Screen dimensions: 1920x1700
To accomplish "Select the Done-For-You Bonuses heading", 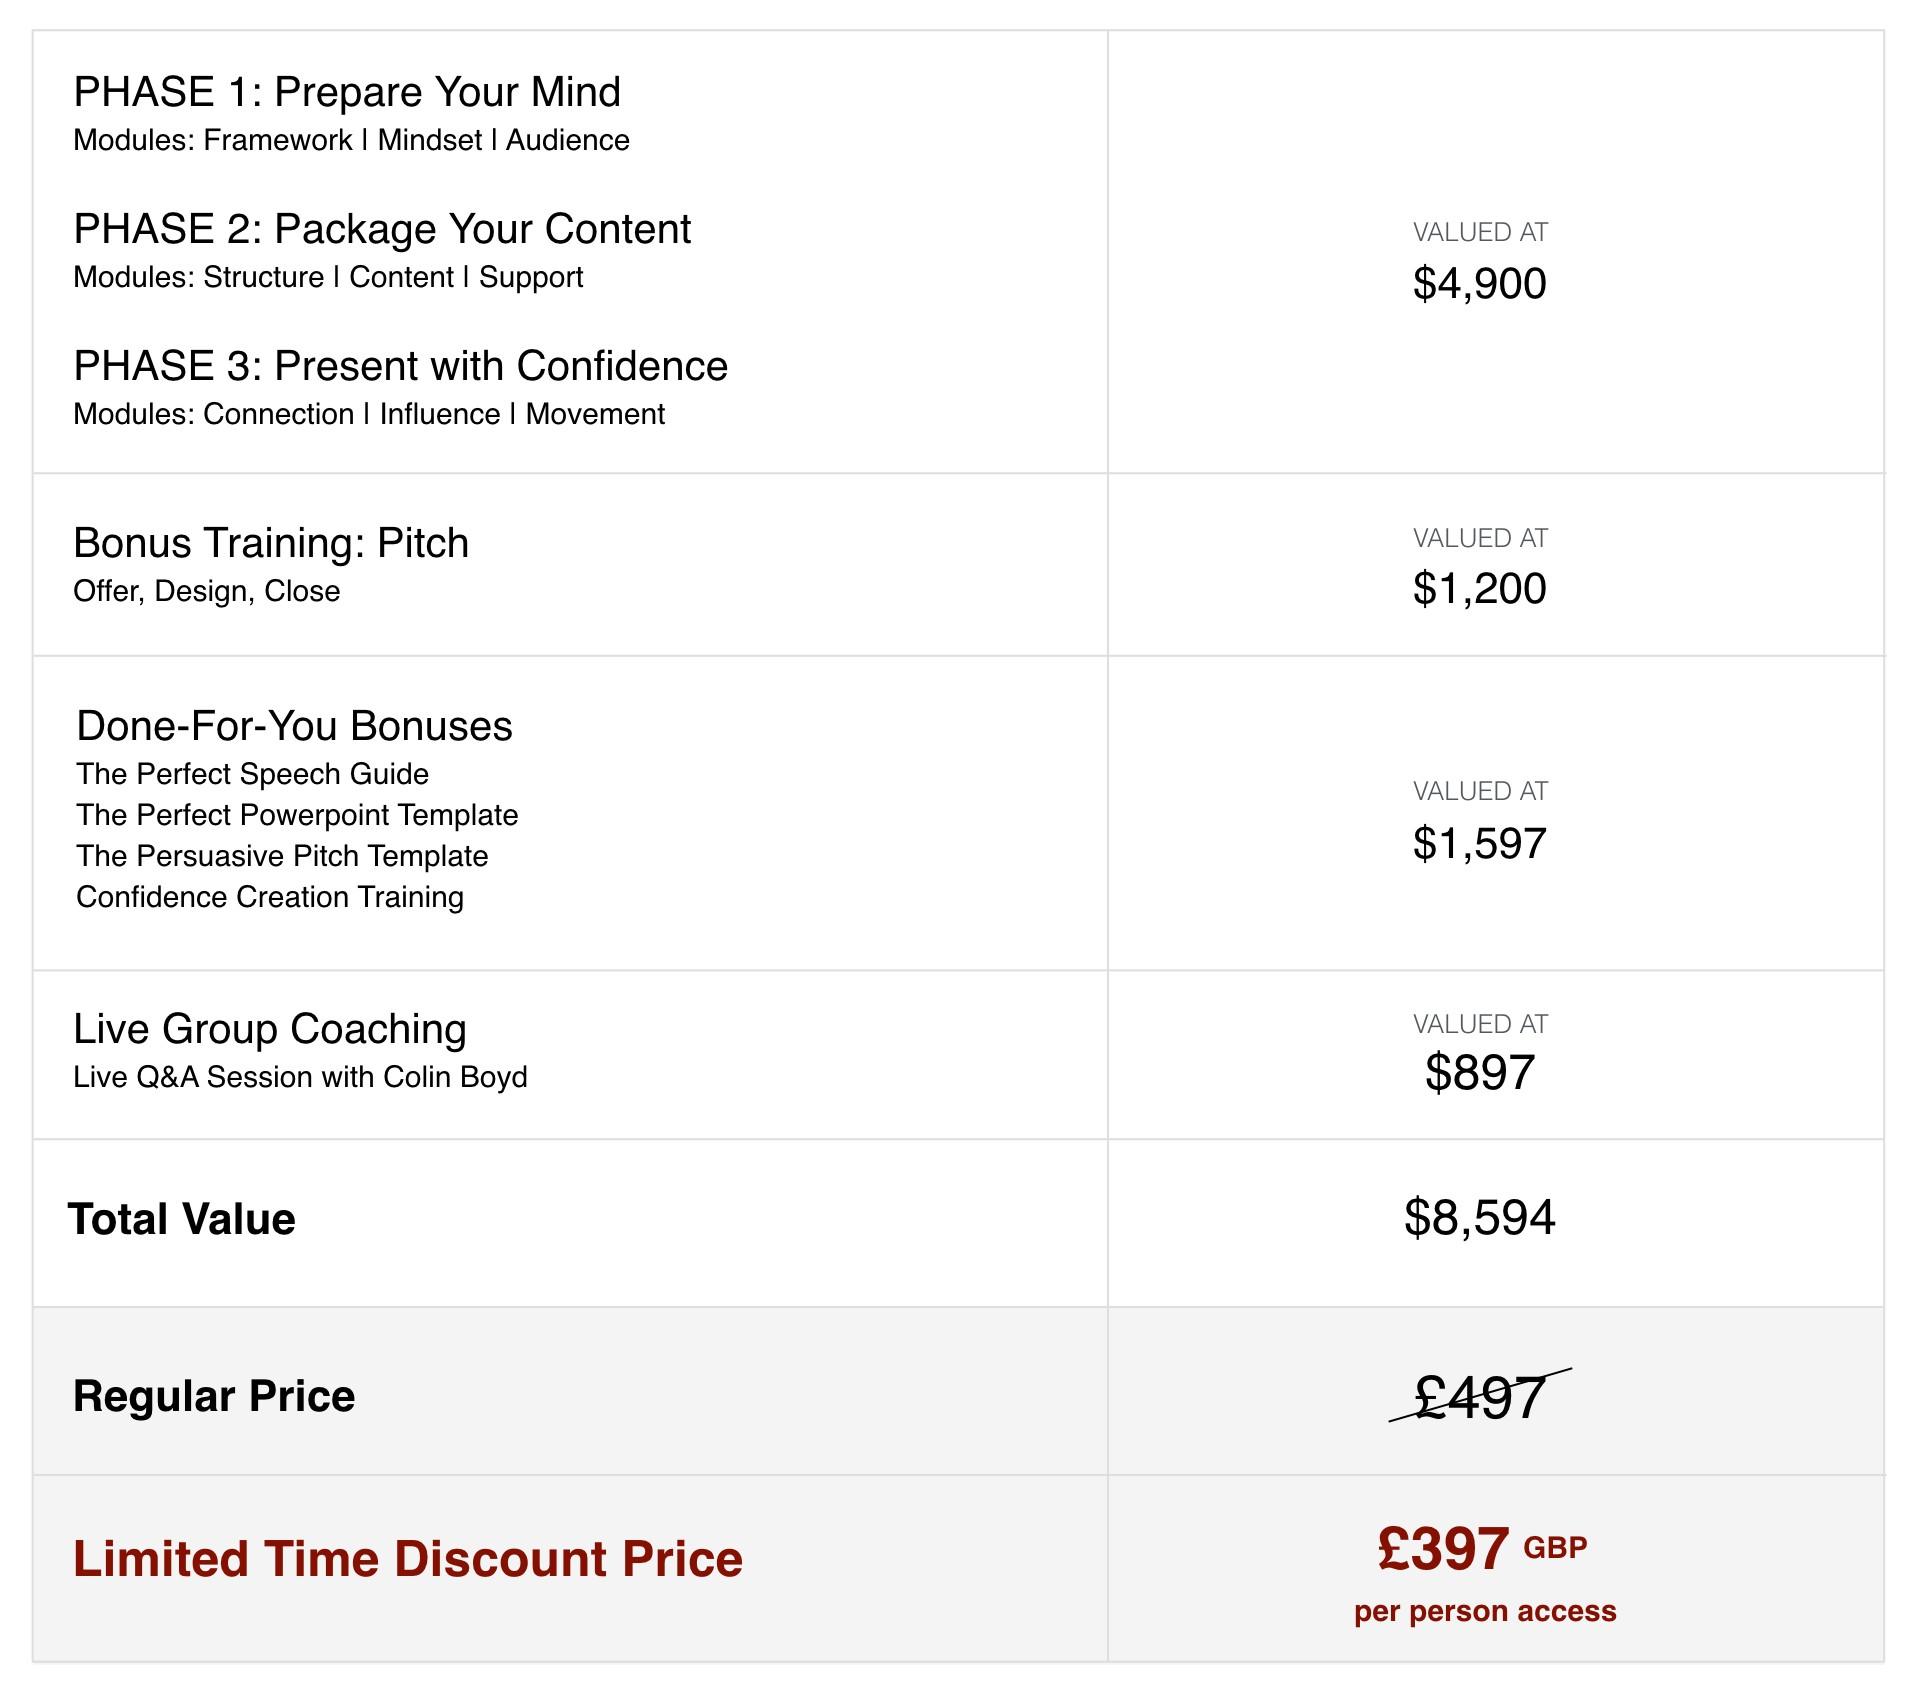I will (x=294, y=726).
